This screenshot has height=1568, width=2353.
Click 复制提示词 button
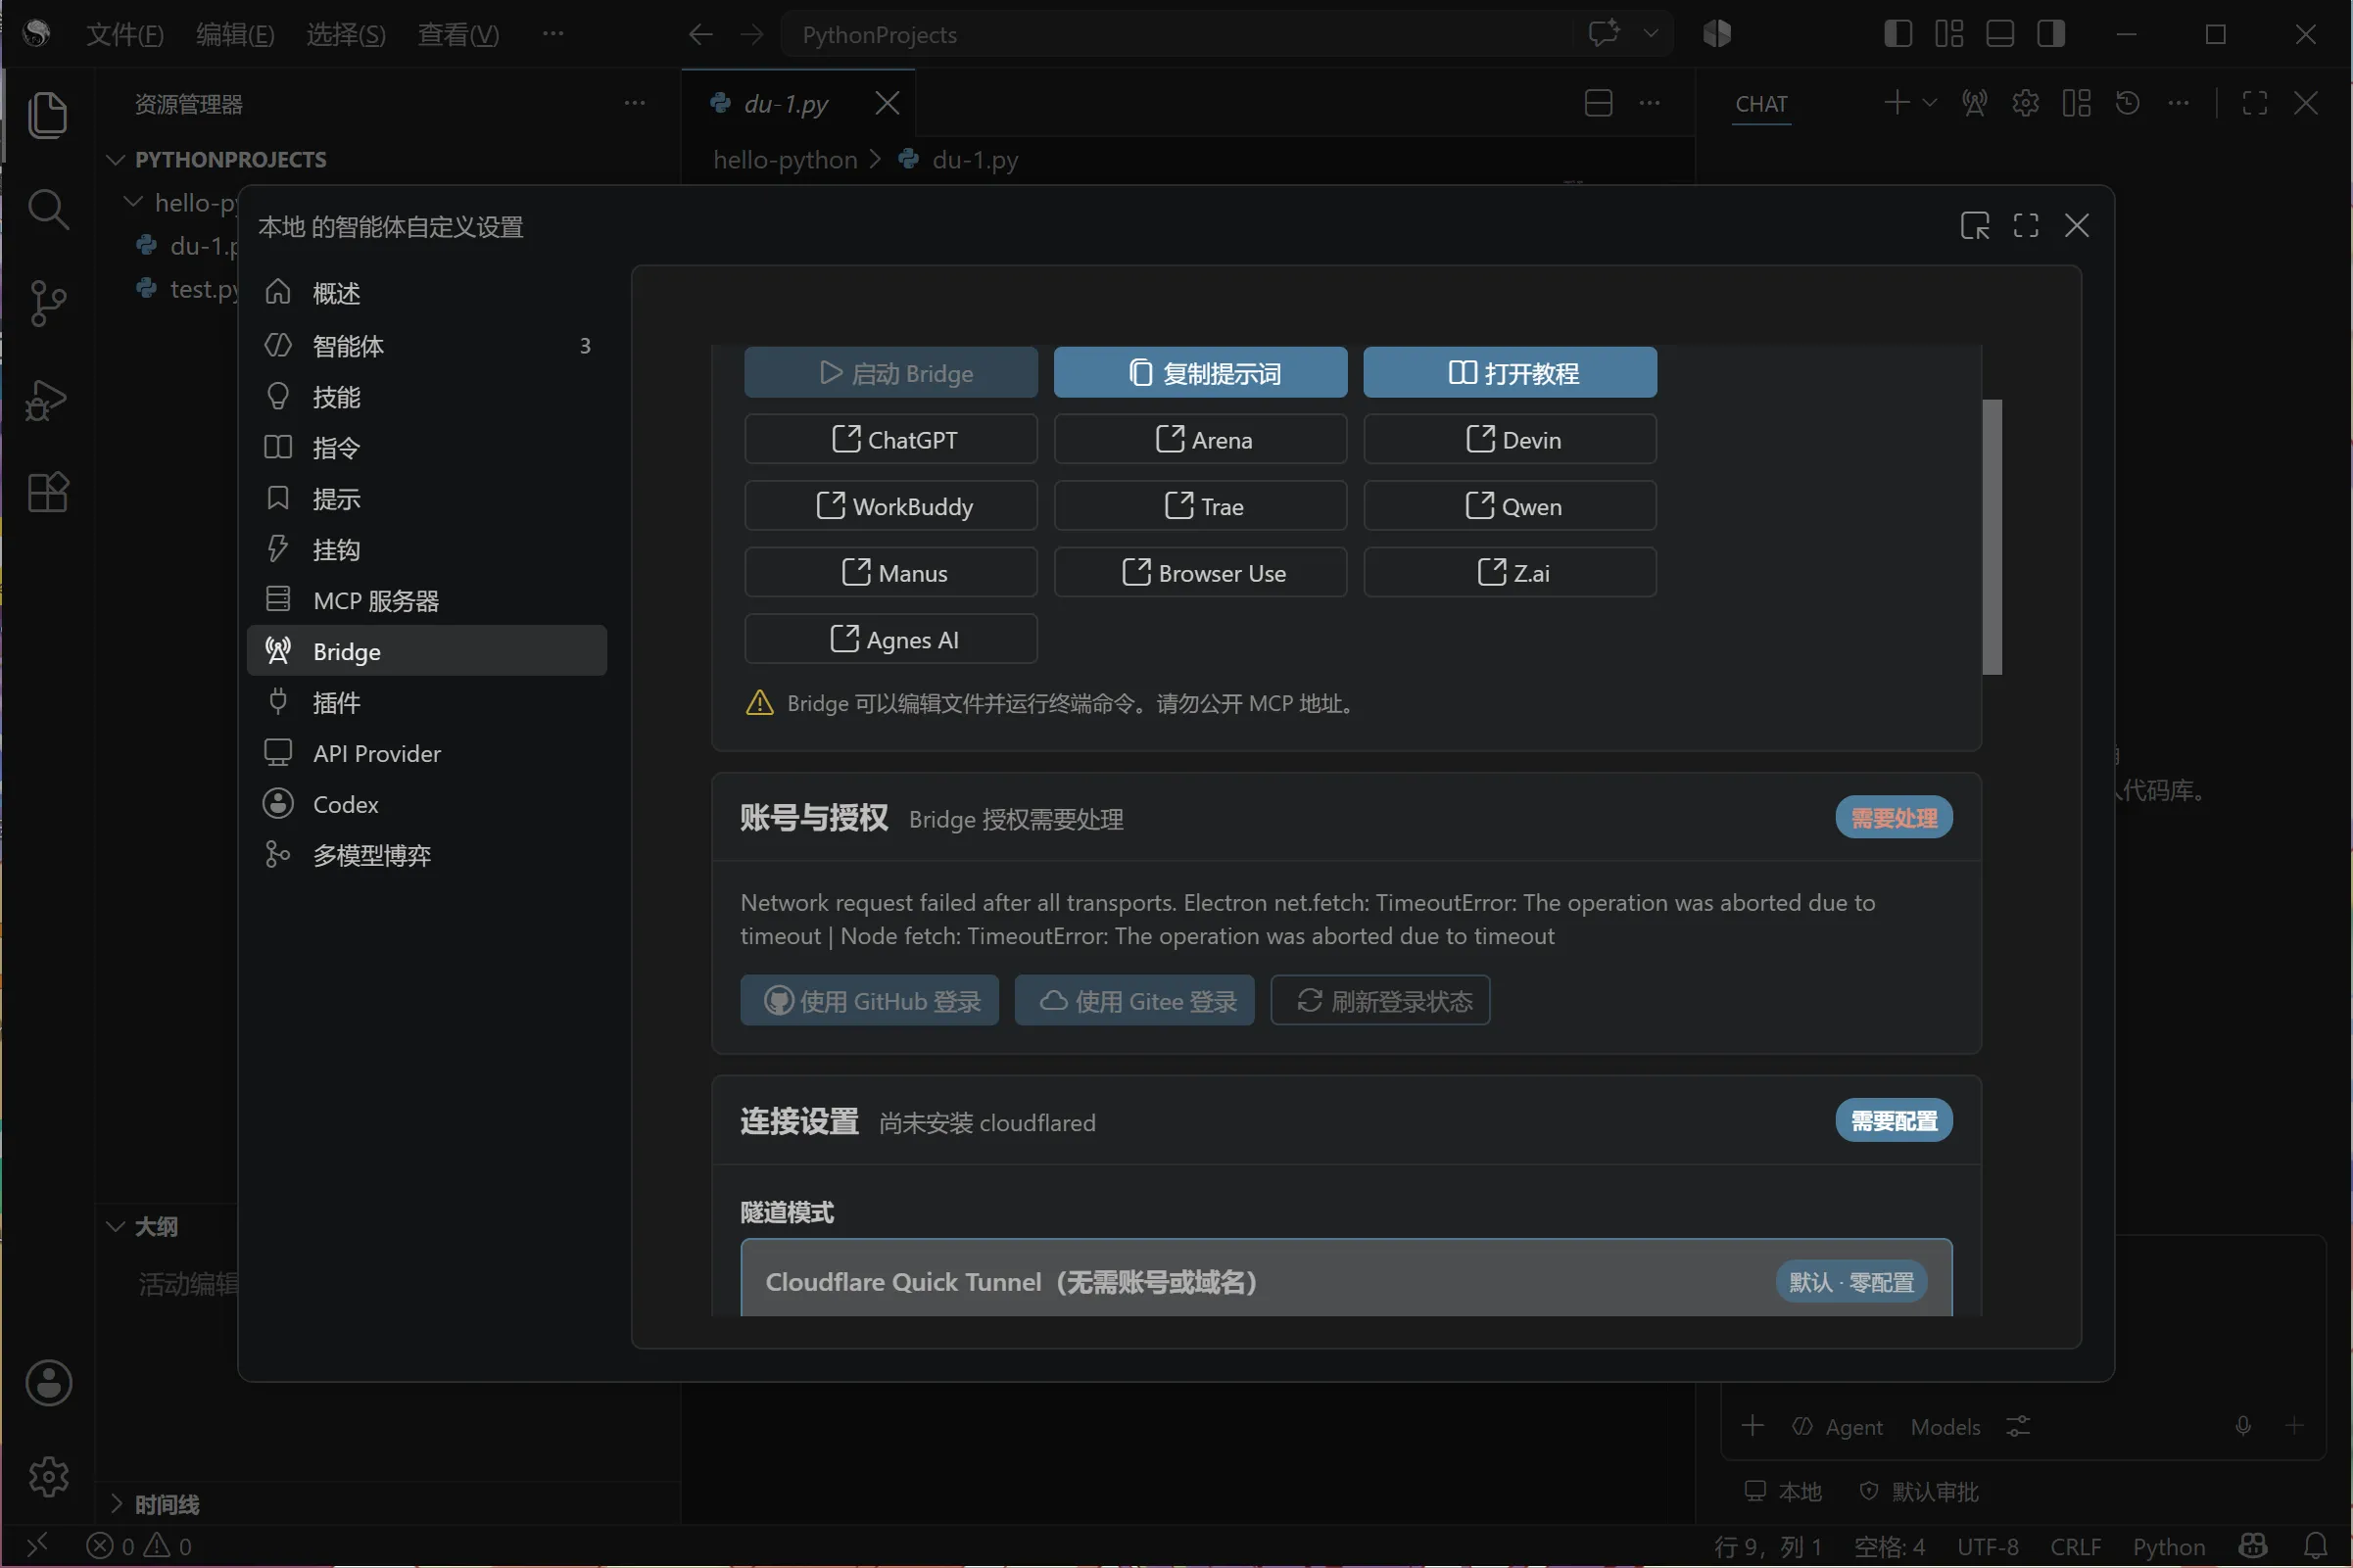[x=1200, y=373]
